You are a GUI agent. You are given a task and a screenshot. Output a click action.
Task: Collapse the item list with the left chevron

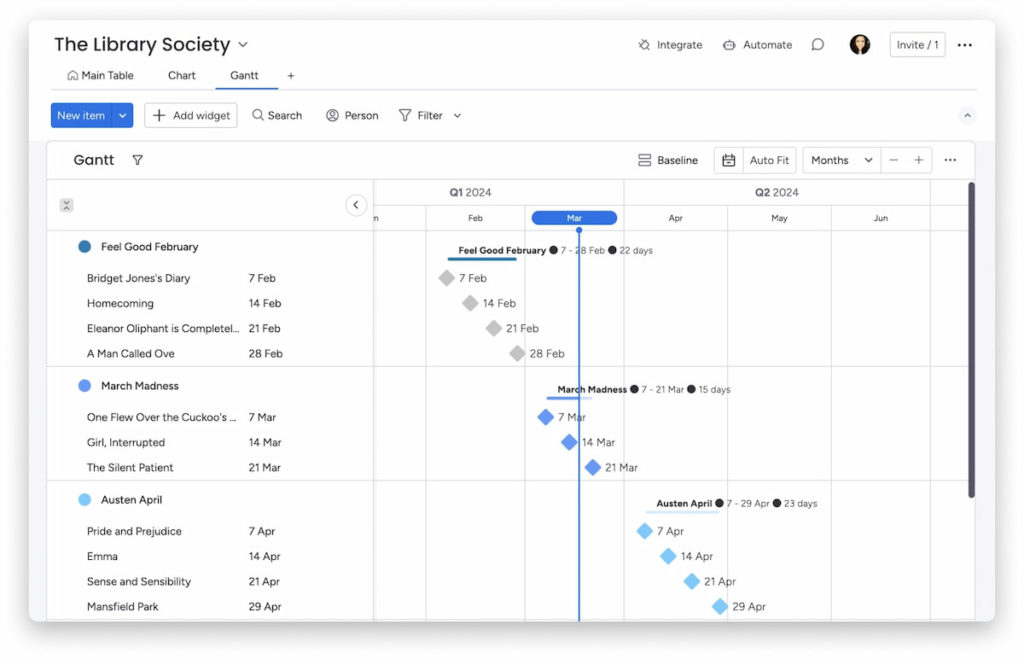click(356, 204)
